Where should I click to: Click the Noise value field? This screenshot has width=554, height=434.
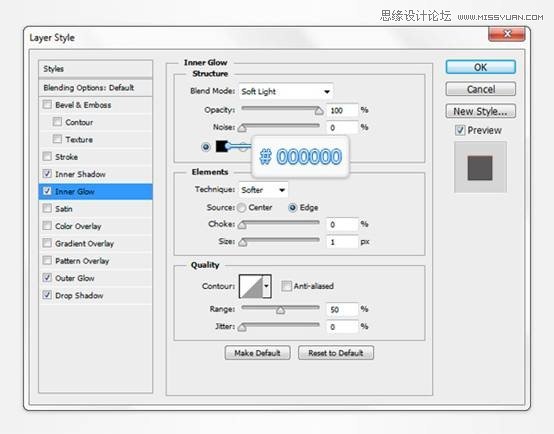[x=342, y=128]
